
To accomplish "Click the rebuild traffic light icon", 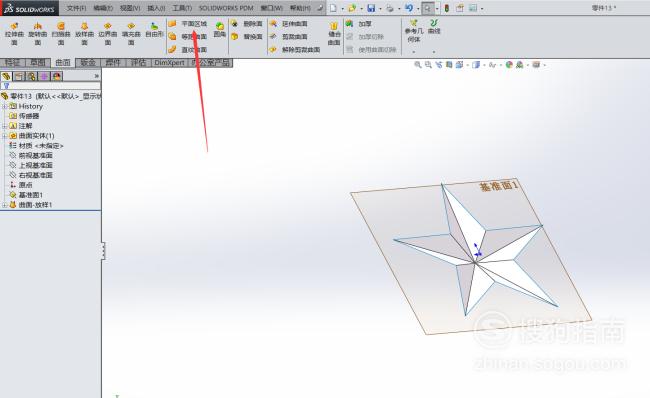I will pos(447,8).
